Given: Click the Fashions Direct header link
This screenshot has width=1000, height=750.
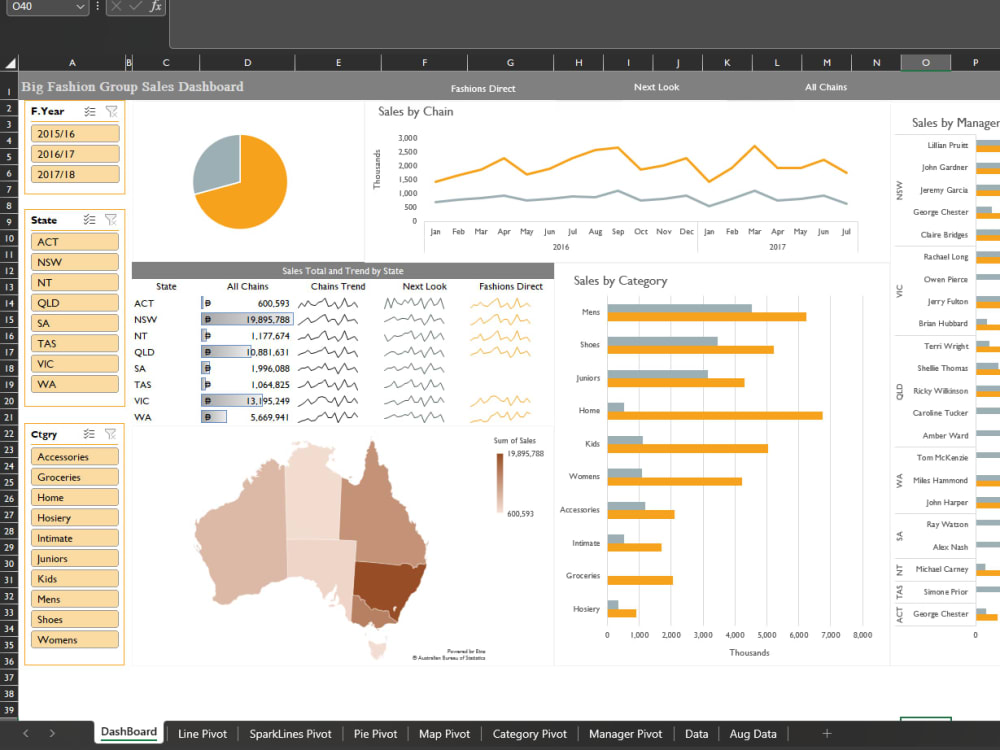Looking at the screenshot, I should coord(483,89).
